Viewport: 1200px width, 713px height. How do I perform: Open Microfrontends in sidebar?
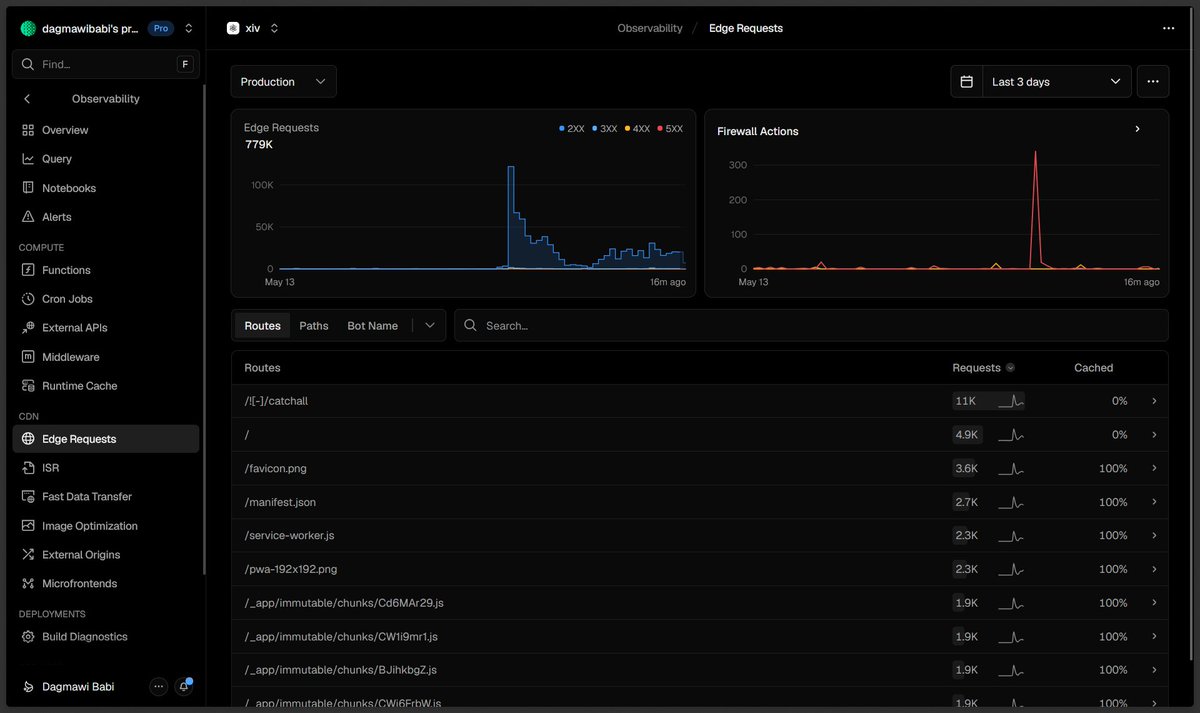click(x=106, y=584)
